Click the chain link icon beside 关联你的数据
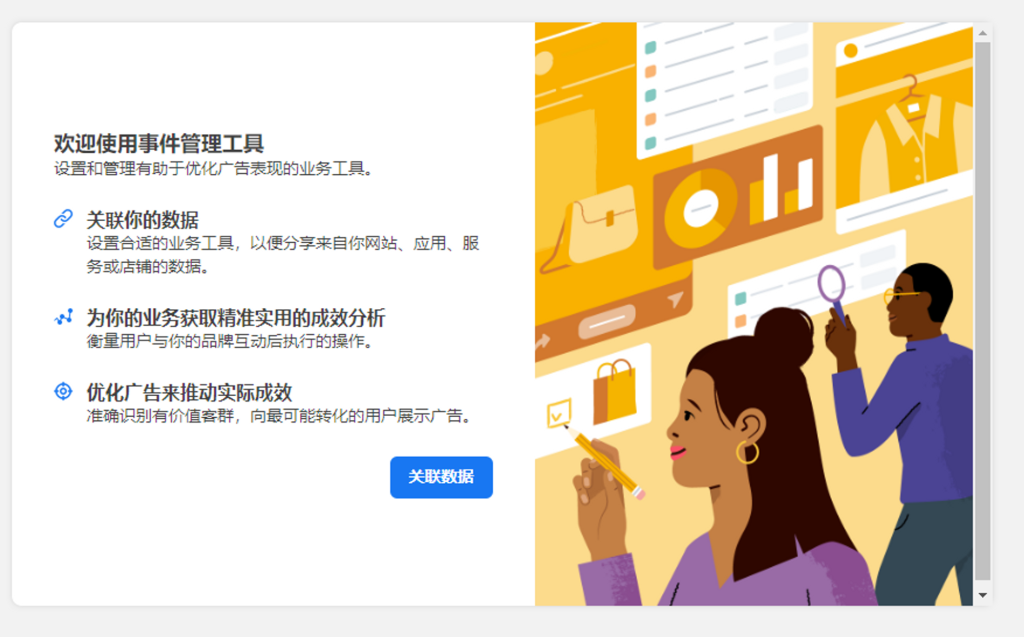Screen dimensions: 1024x637 (x=63, y=219)
